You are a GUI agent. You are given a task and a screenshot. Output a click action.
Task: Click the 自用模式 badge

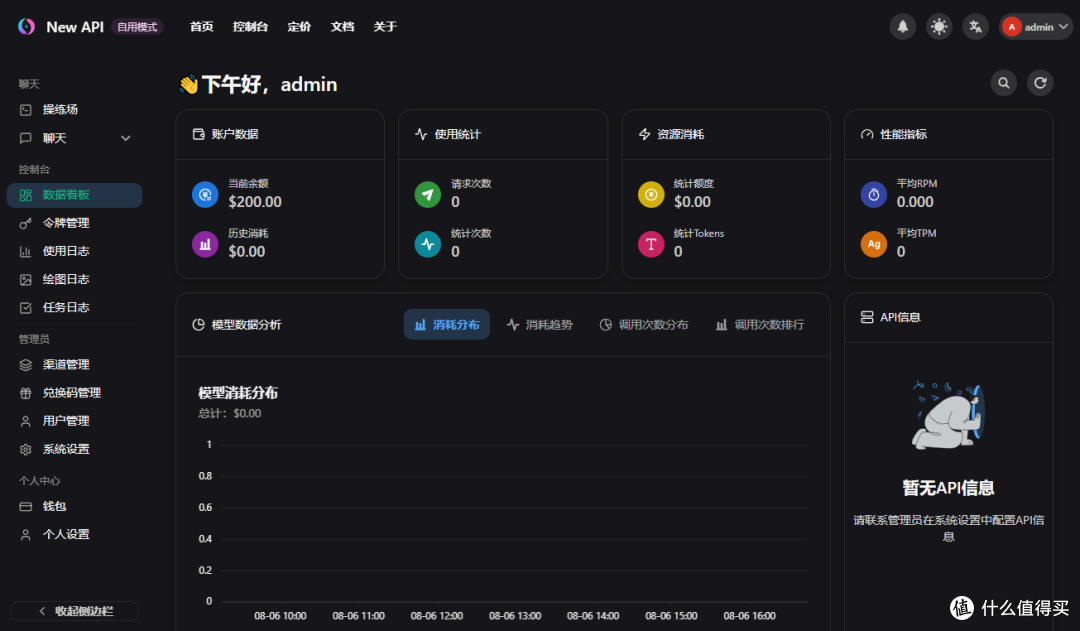137,27
